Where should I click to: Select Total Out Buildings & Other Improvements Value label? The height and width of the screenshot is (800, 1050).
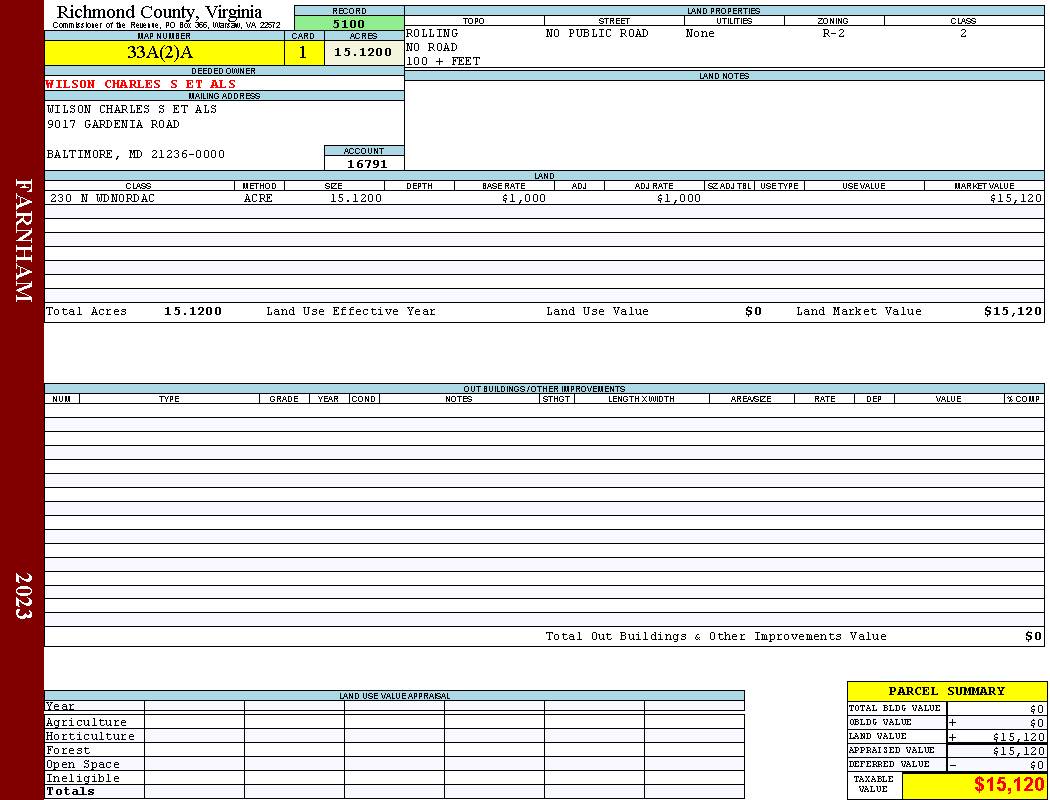(716, 637)
